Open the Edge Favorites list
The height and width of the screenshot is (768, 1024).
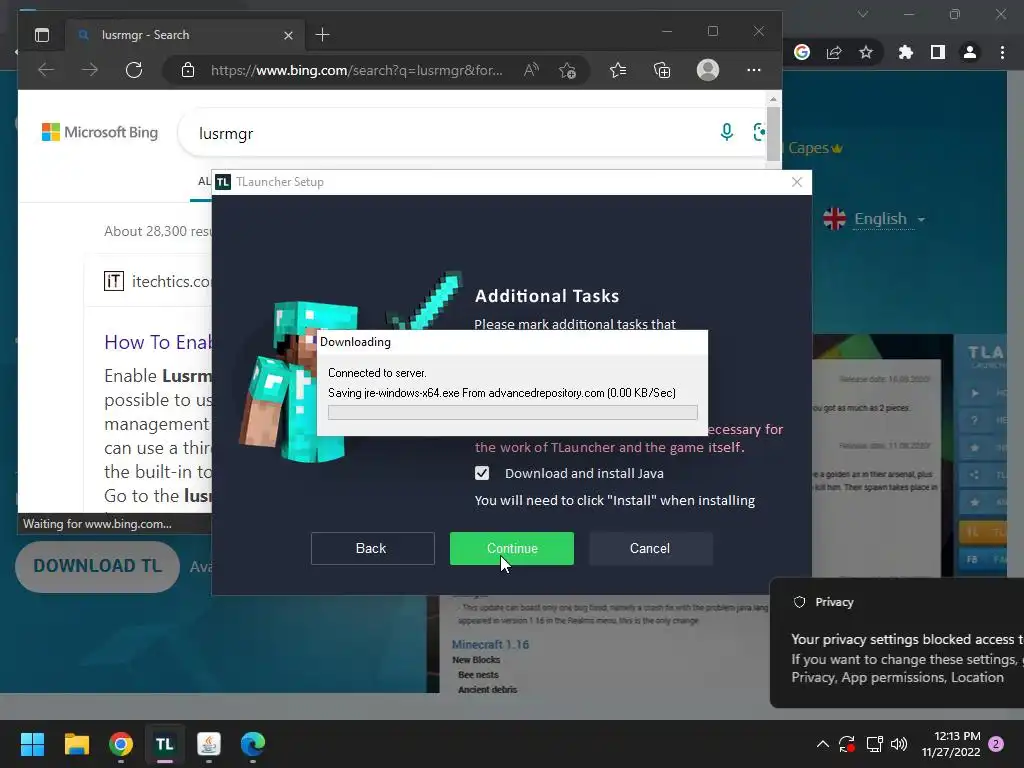[618, 70]
